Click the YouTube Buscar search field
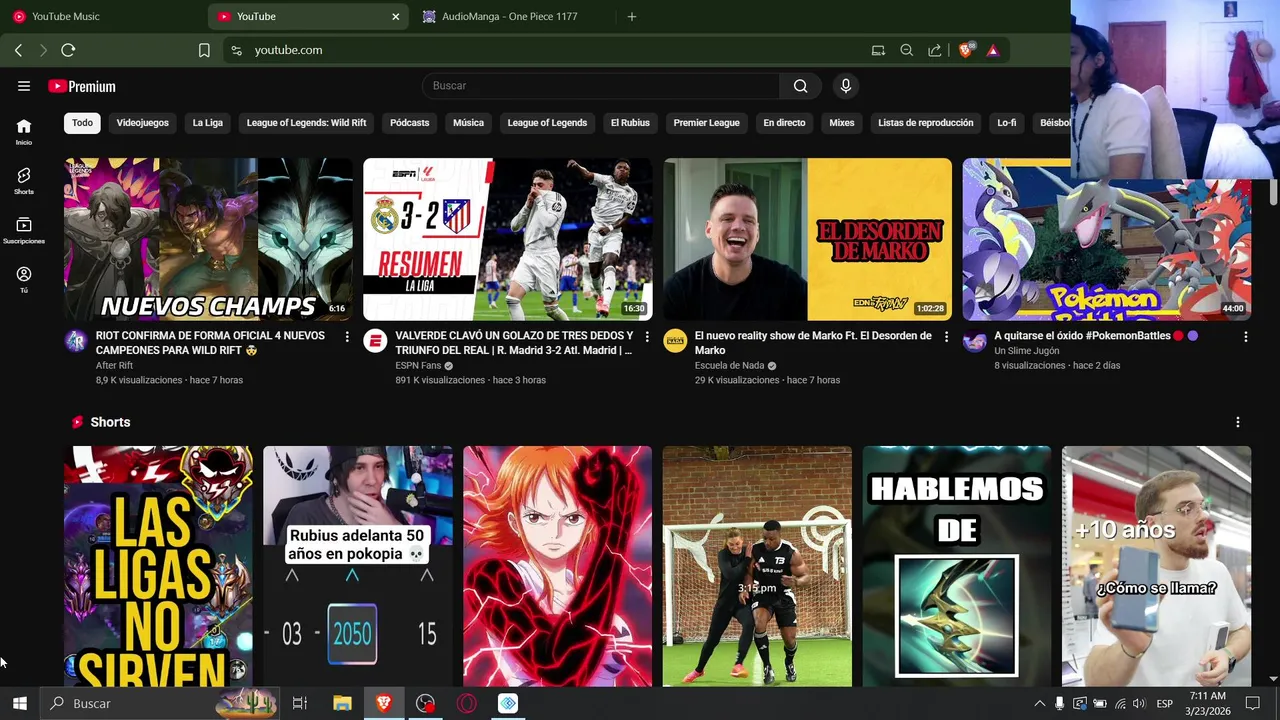The height and width of the screenshot is (720, 1280). point(601,86)
